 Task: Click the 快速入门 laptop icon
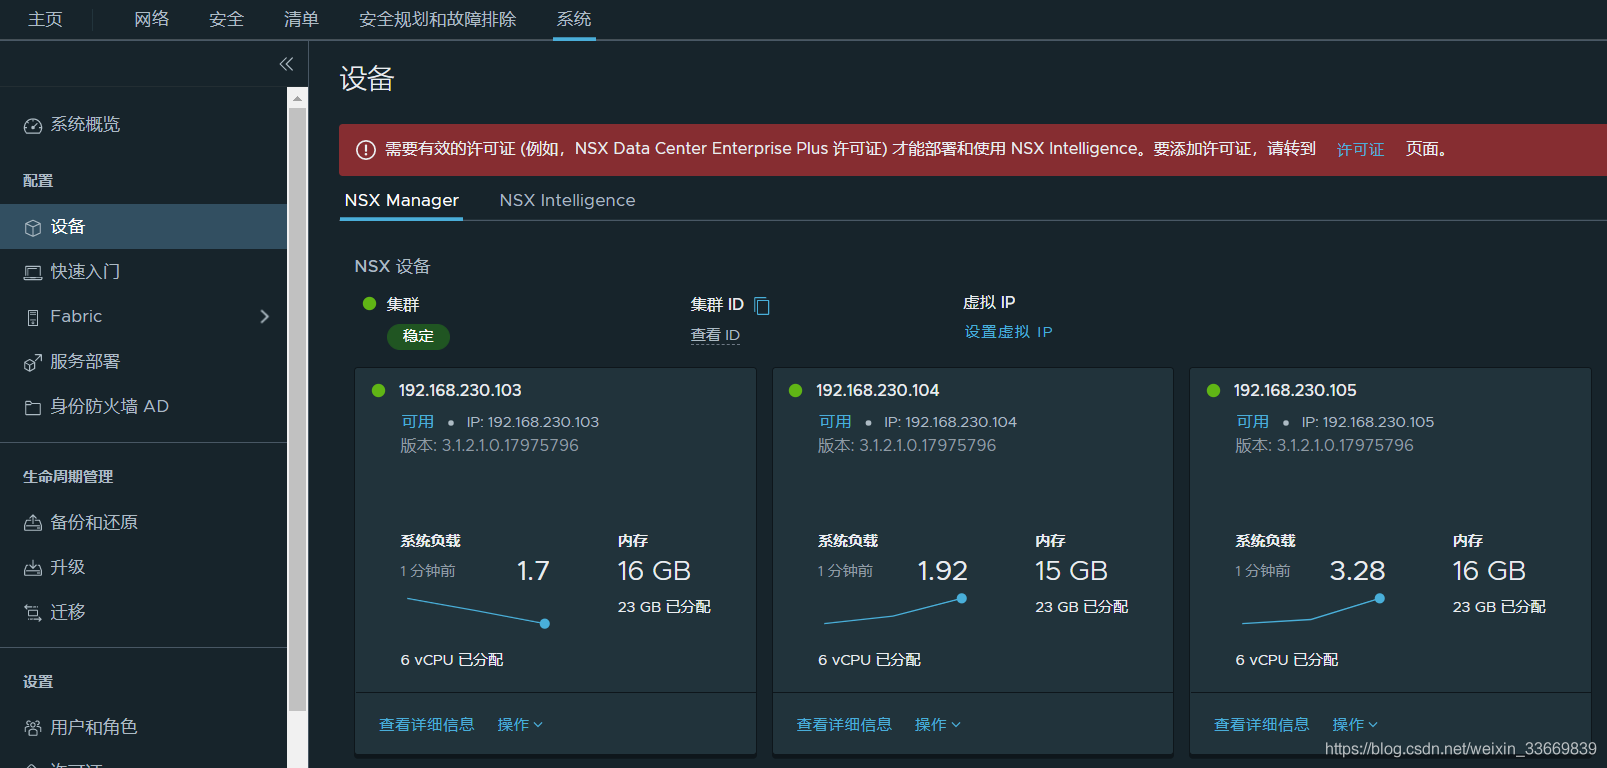pos(33,272)
